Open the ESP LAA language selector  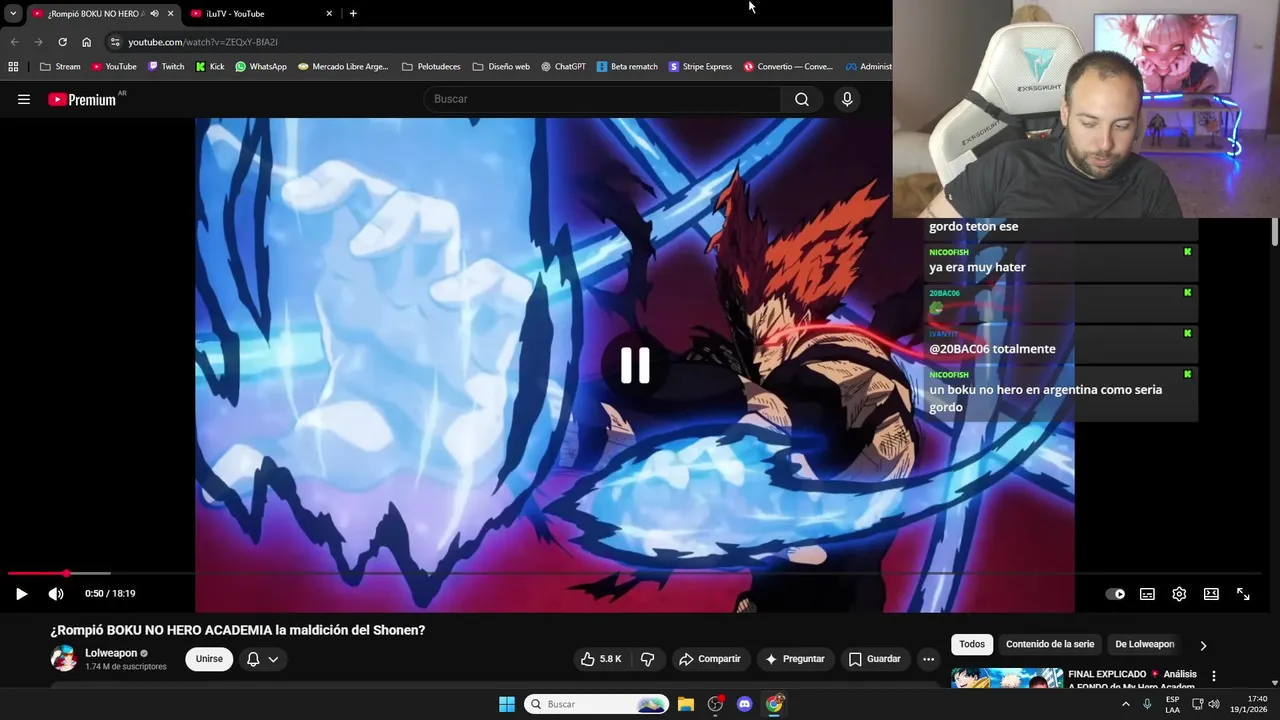[1173, 704]
